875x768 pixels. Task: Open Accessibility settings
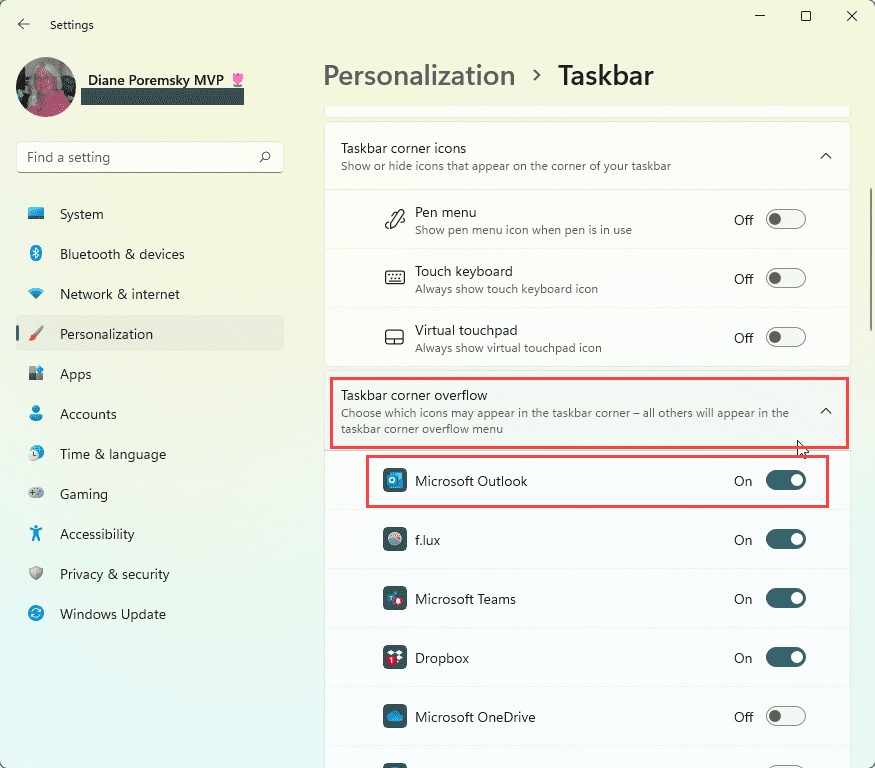(x=150, y=534)
